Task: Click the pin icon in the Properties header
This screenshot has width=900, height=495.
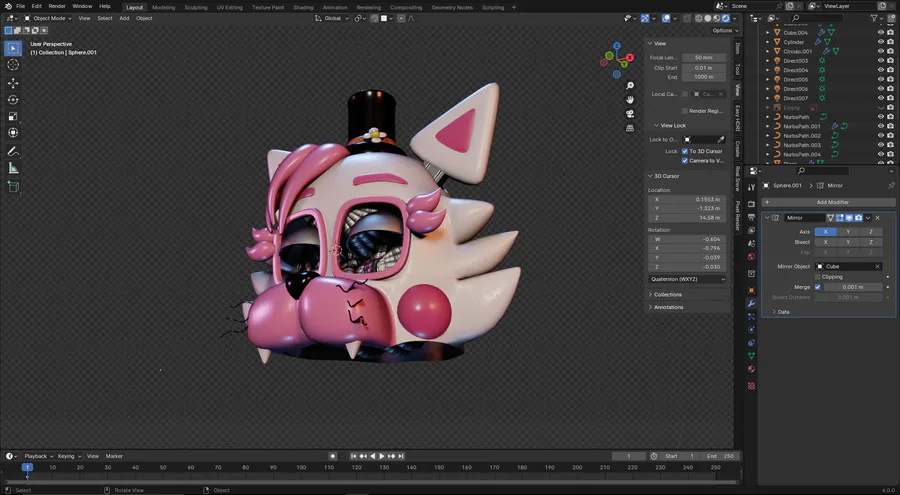Action: point(891,185)
